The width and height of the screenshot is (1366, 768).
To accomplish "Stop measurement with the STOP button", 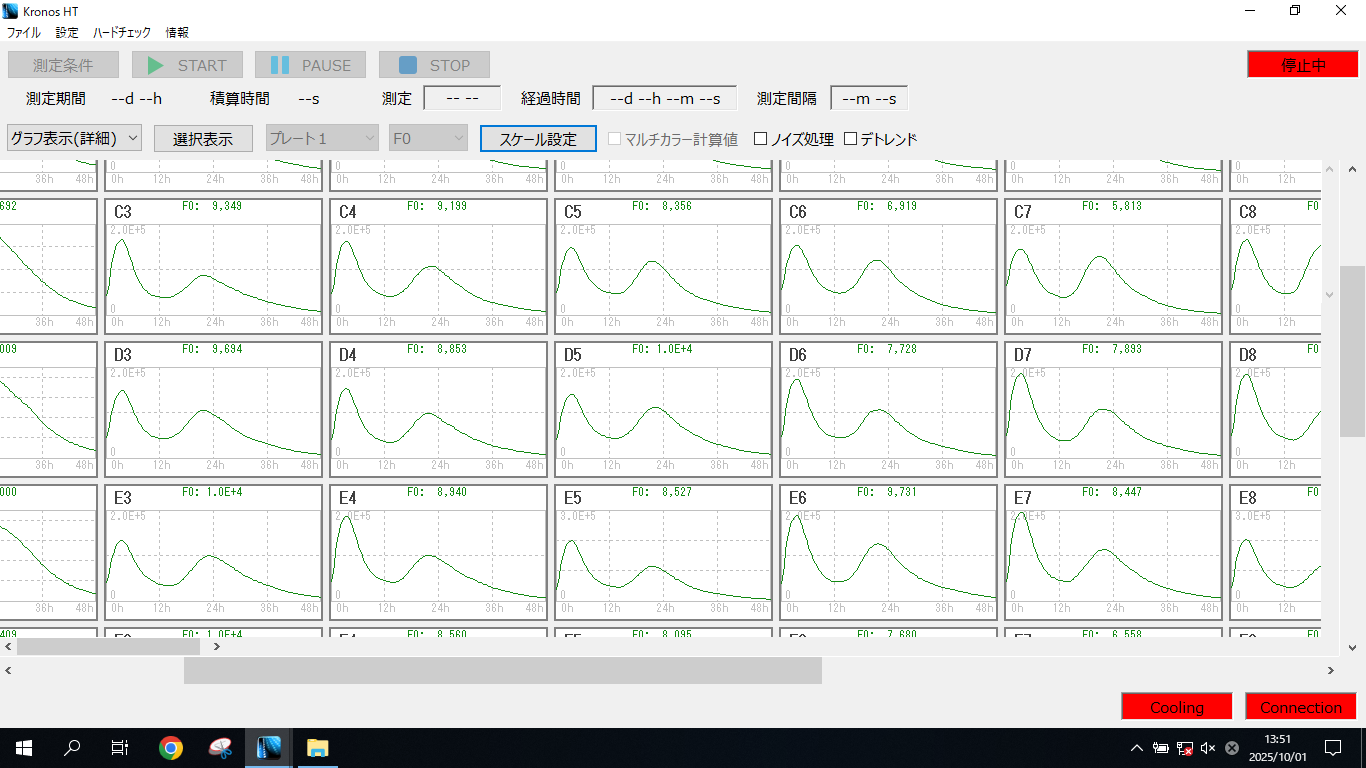I will pos(434,65).
